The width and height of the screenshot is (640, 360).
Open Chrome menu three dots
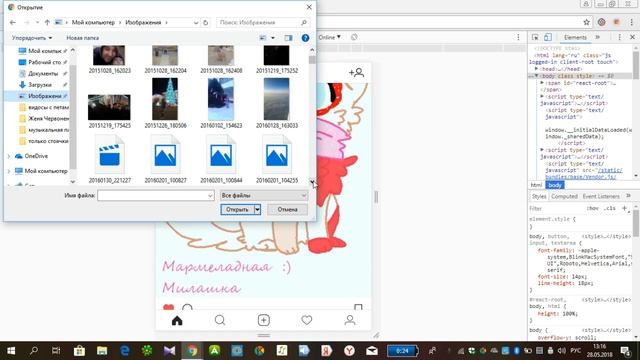(631, 22)
